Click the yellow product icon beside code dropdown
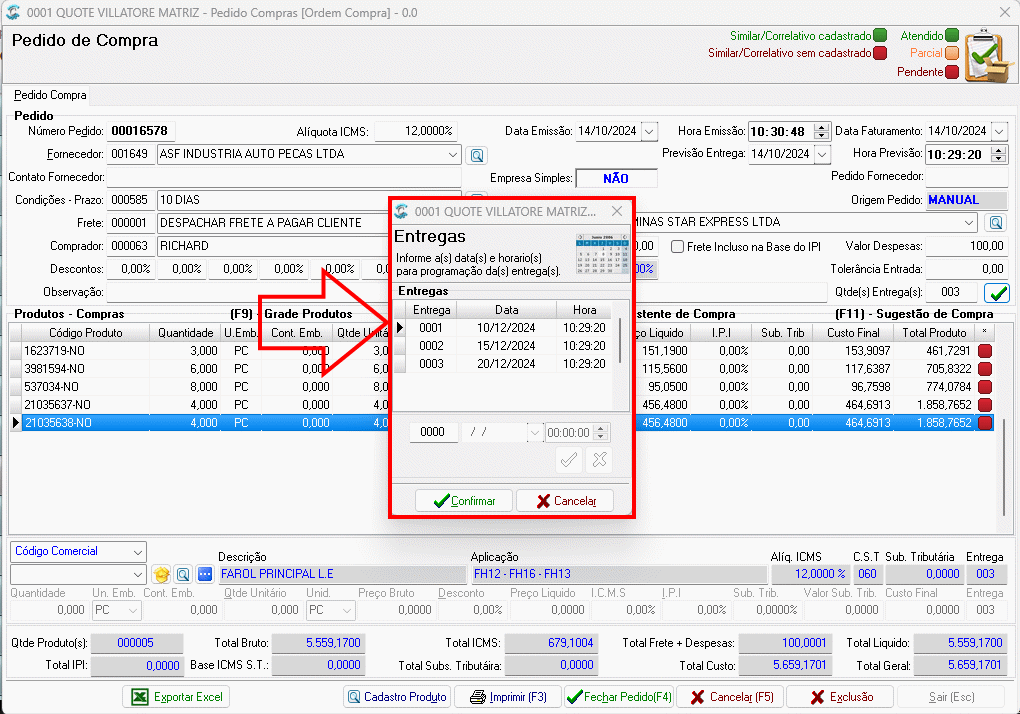Screen dimensions: 1020x714 pos(161,574)
